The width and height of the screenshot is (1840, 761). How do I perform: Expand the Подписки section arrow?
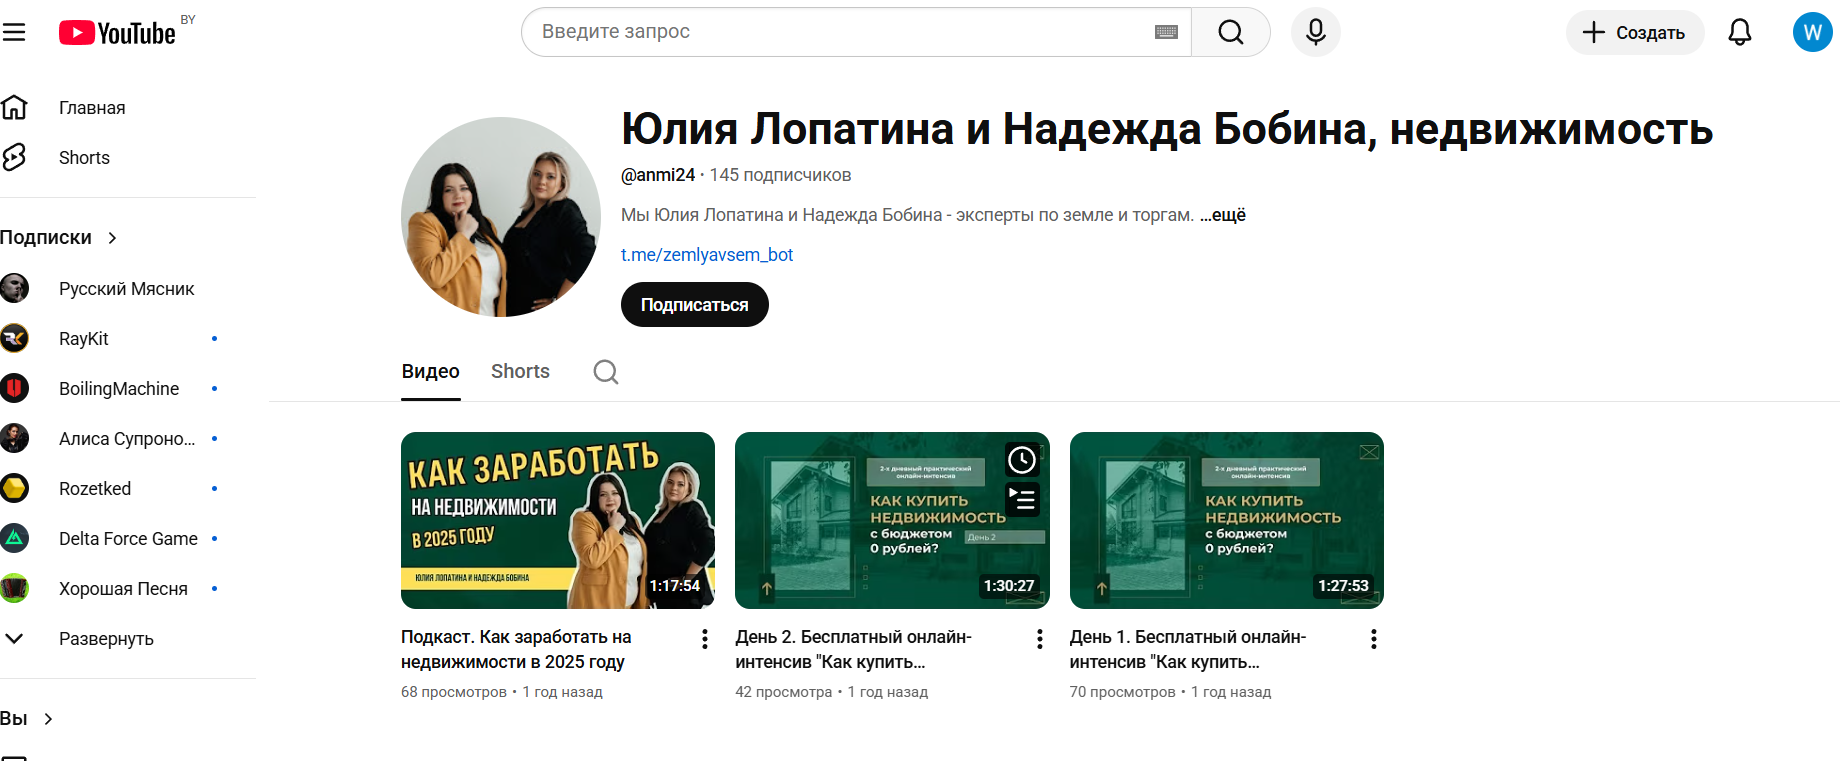point(112,238)
